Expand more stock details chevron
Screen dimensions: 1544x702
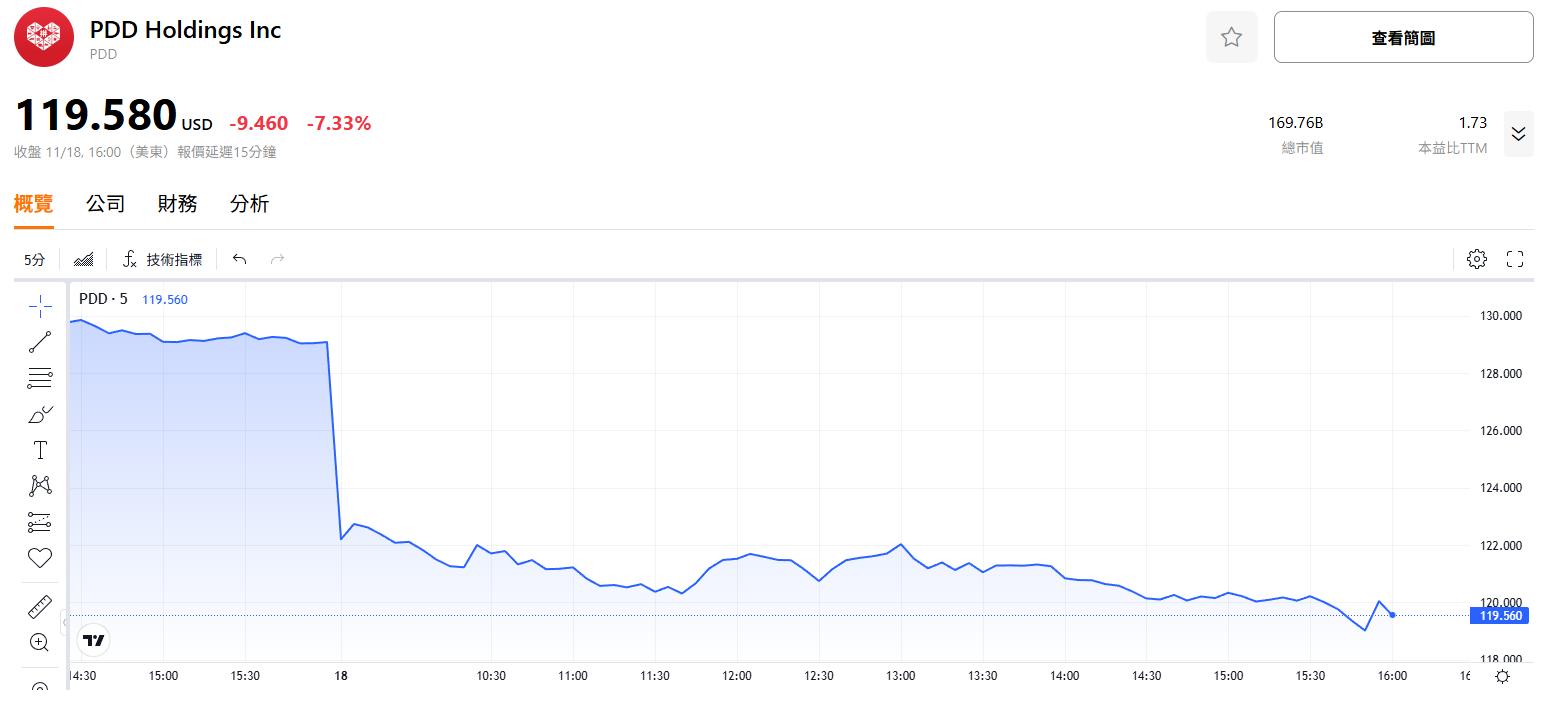pyautogui.click(x=1518, y=134)
